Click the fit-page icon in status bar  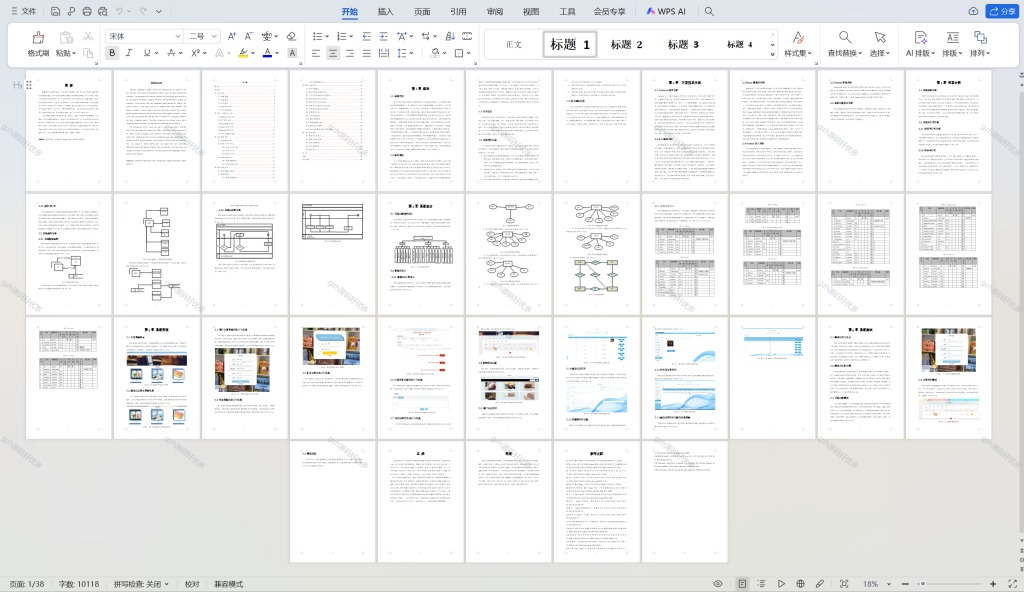tap(844, 584)
